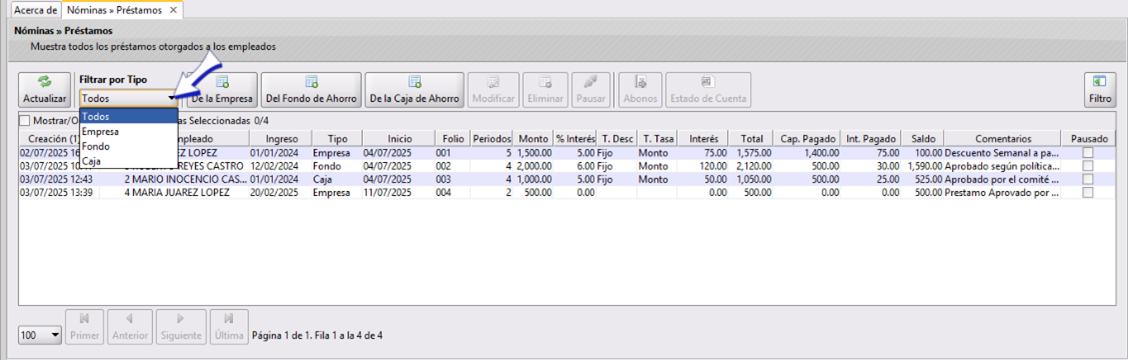
Task: Toggle the Mostrar/Ocultar checkbox
Action: (x=25, y=121)
